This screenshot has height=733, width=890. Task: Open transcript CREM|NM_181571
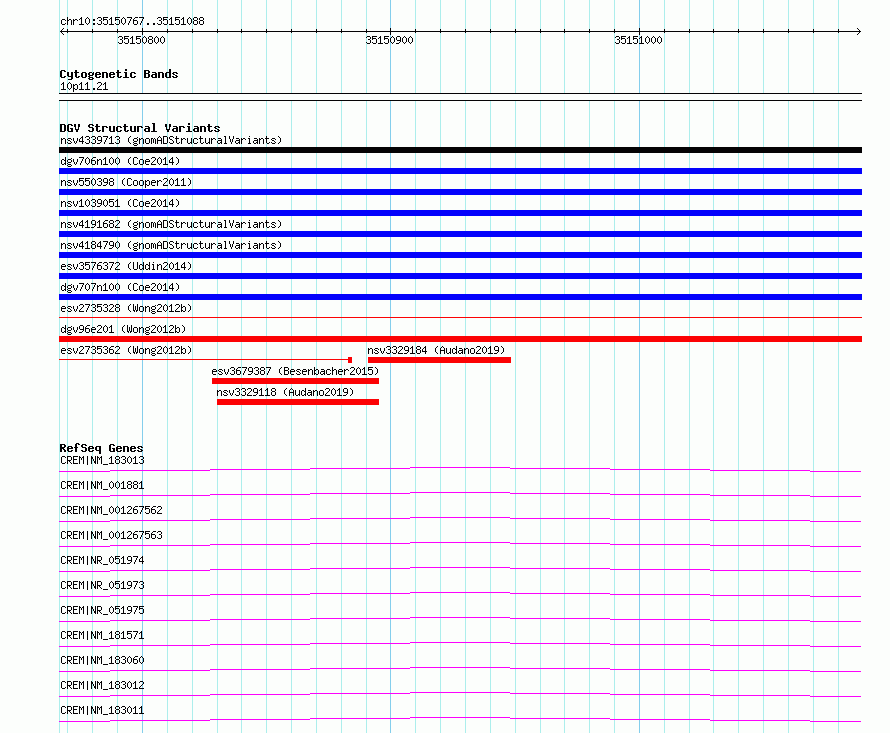pyautogui.click(x=102, y=635)
